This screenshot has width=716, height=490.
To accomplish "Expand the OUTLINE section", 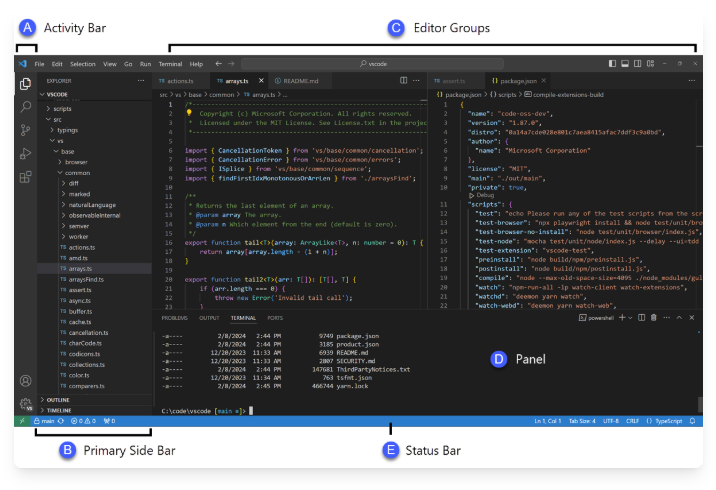I will click(x=58, y=400).
